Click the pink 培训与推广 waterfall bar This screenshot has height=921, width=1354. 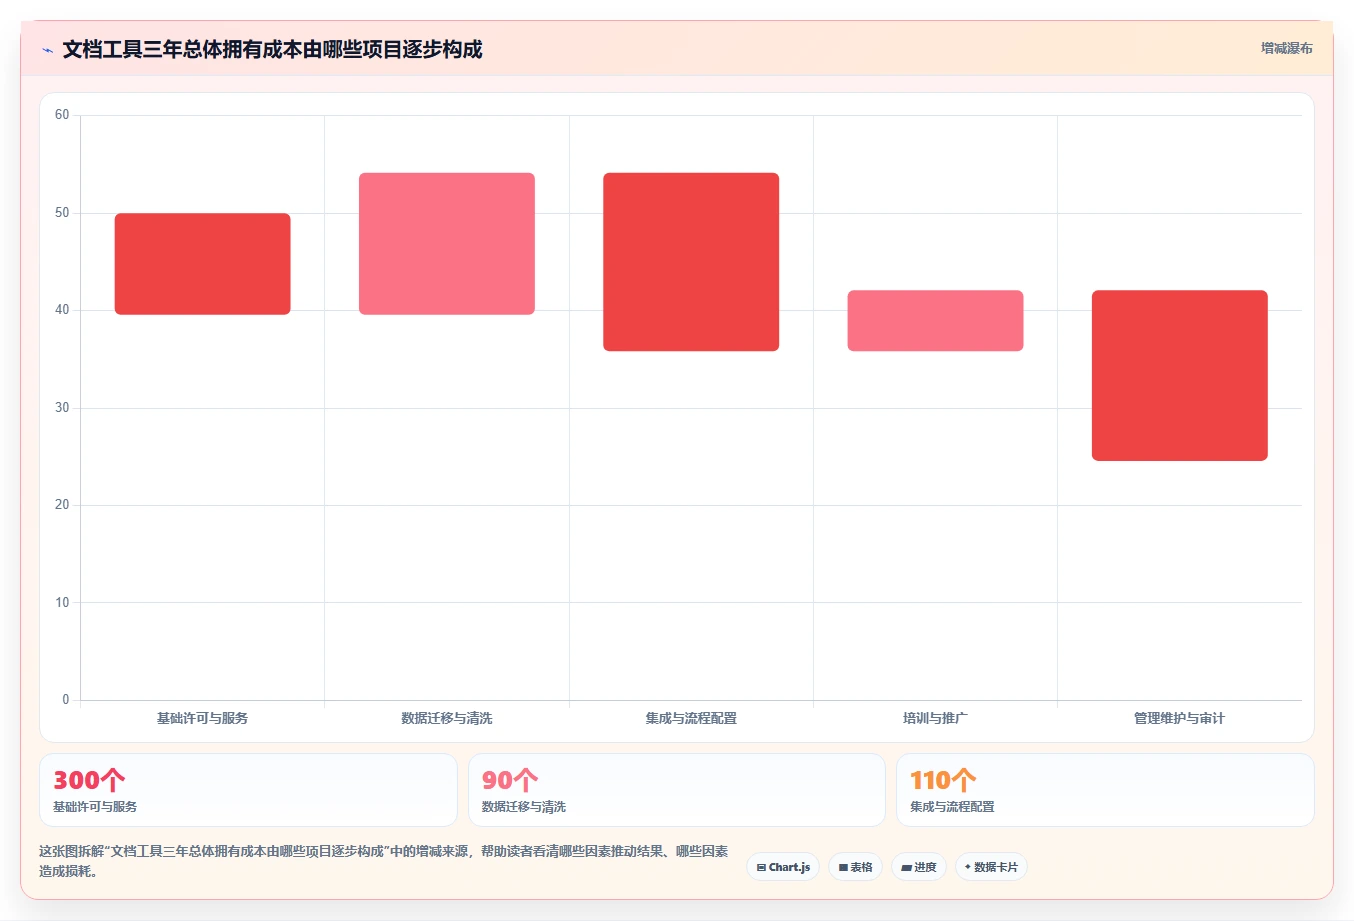click(935, 321)
